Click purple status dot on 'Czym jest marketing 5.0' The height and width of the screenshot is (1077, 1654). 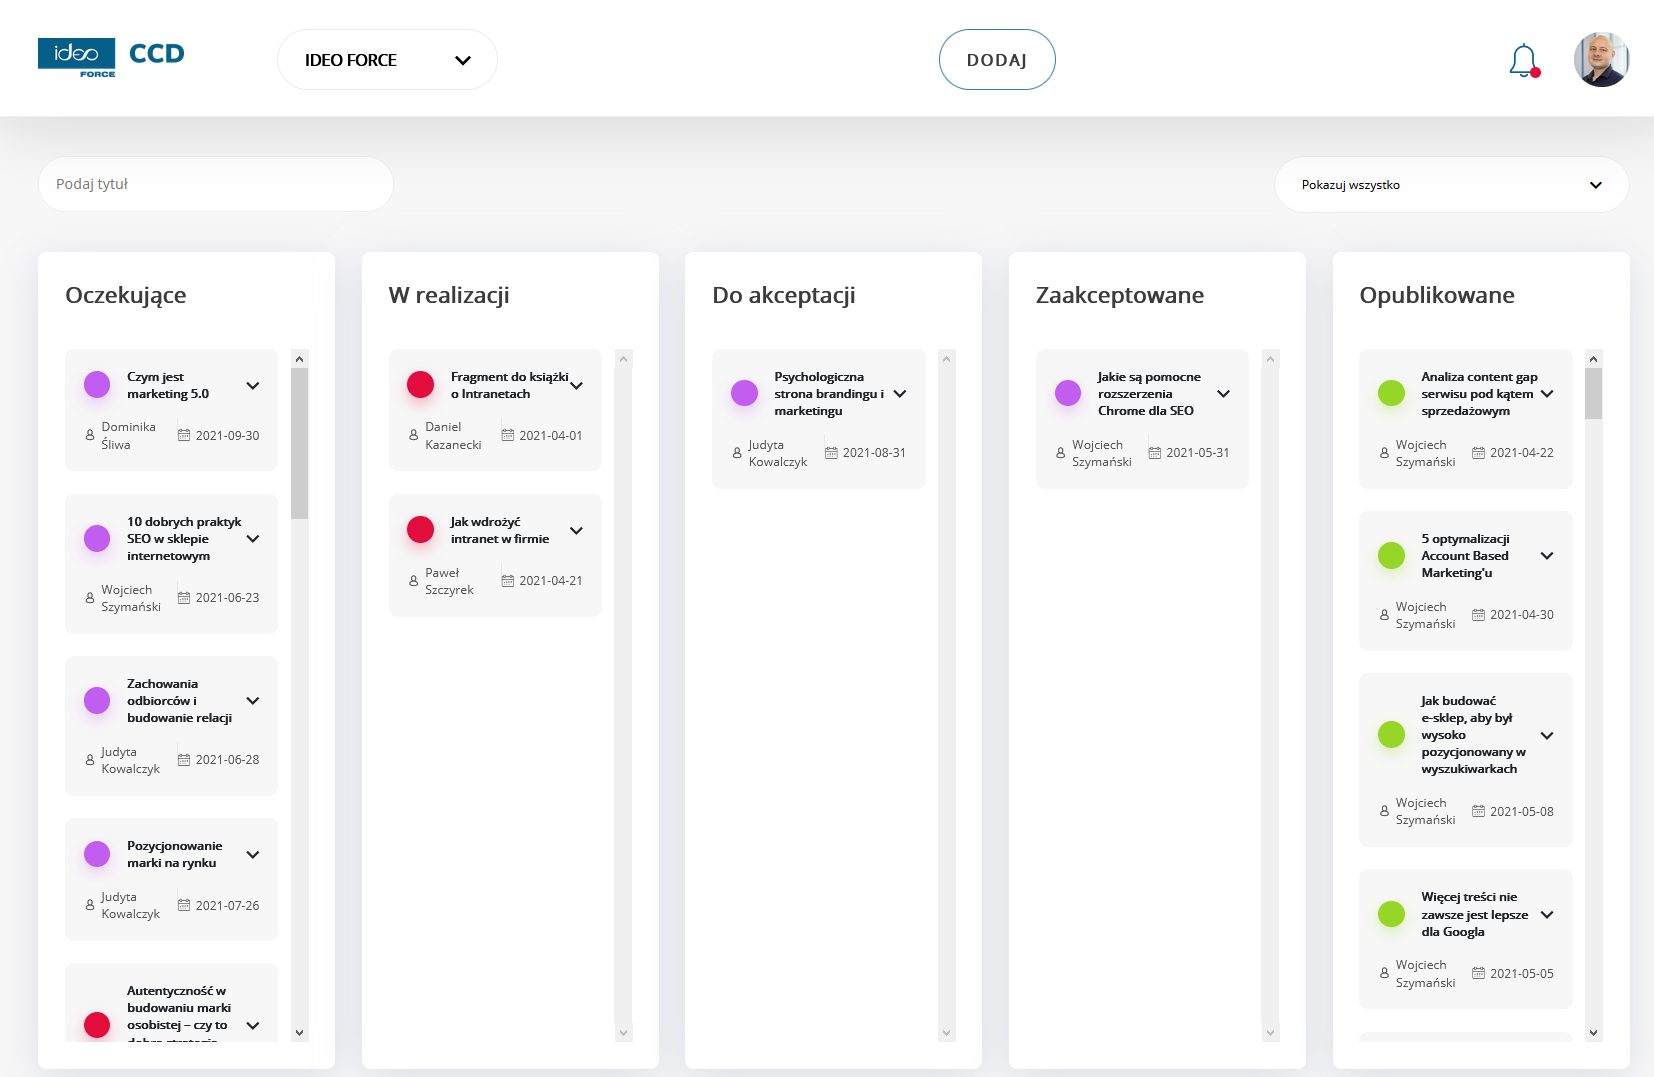(97, 385)
